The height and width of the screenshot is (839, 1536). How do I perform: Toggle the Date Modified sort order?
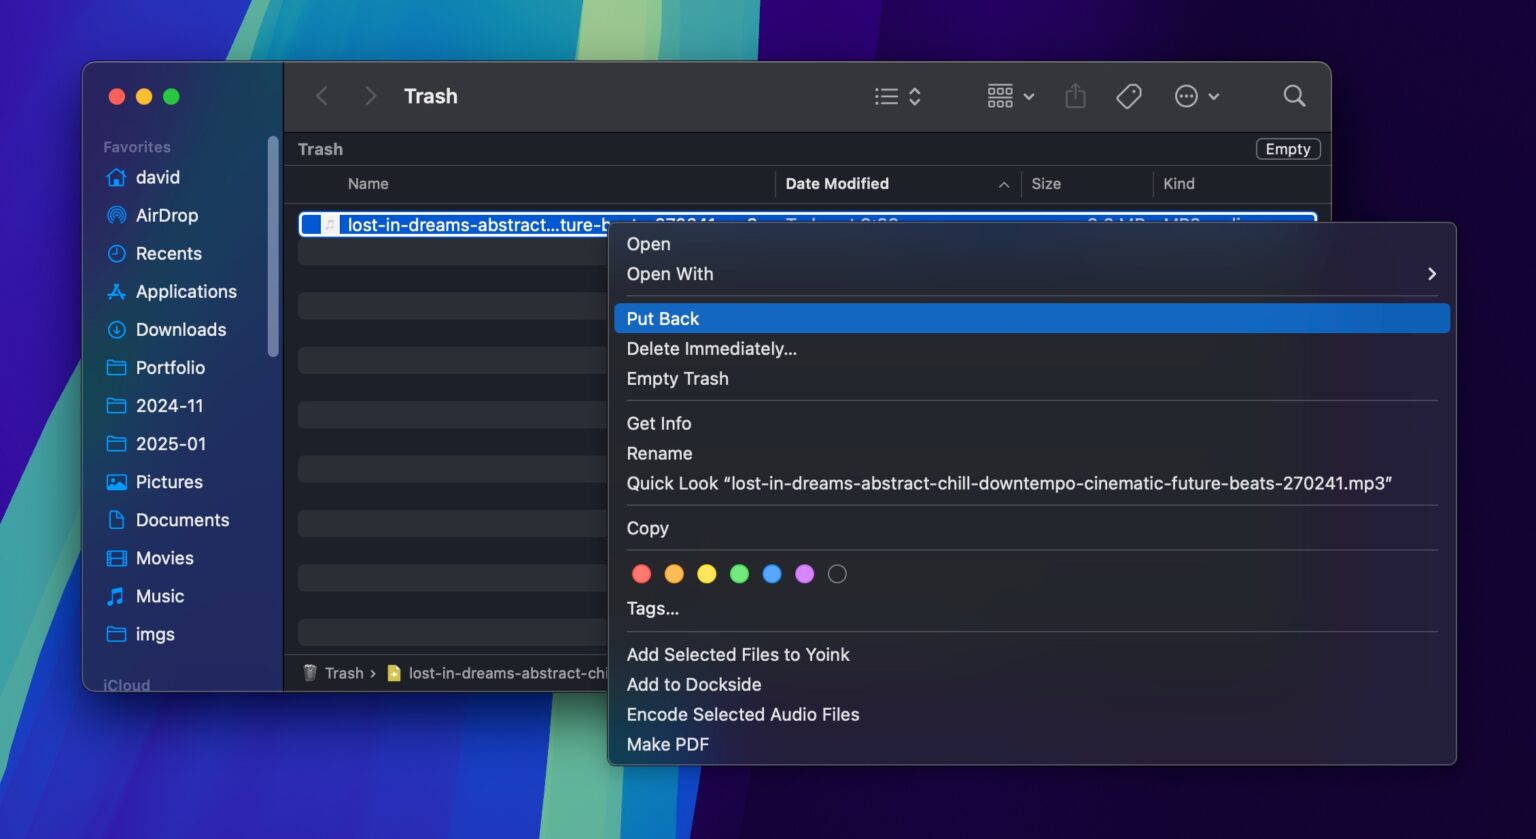[837, 183]
